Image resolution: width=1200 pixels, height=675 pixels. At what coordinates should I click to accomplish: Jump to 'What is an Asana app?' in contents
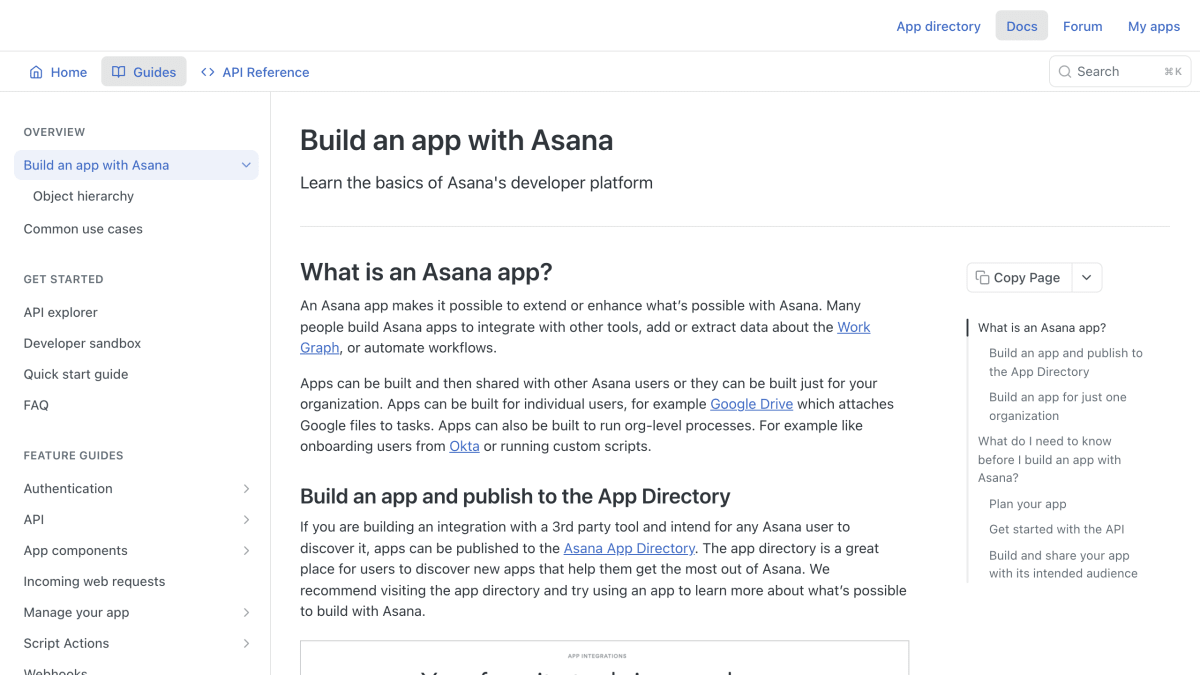click(1042, 328)
